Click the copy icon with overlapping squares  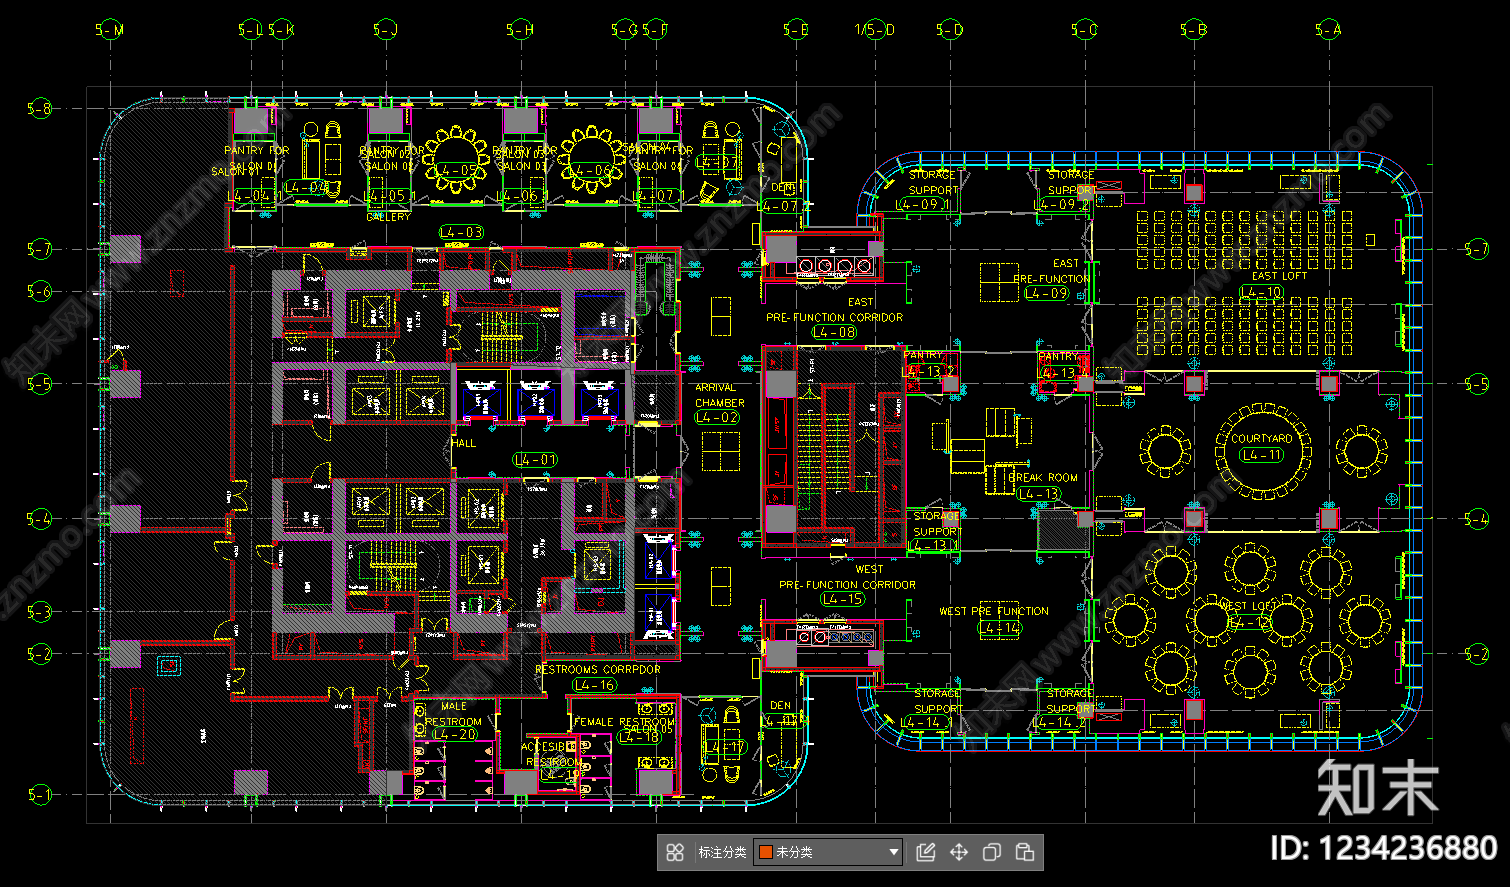[991, 852]
